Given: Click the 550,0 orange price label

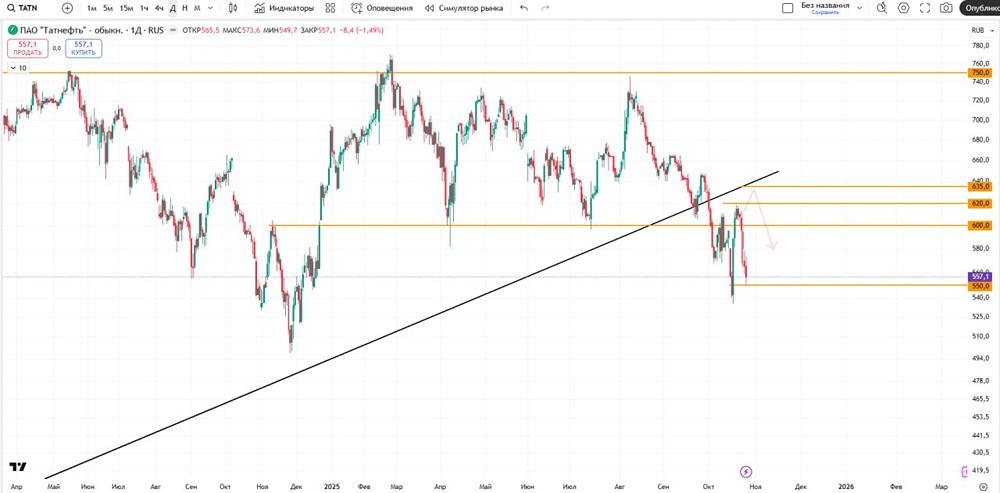Looking at the screenshot, I should 980,286.
